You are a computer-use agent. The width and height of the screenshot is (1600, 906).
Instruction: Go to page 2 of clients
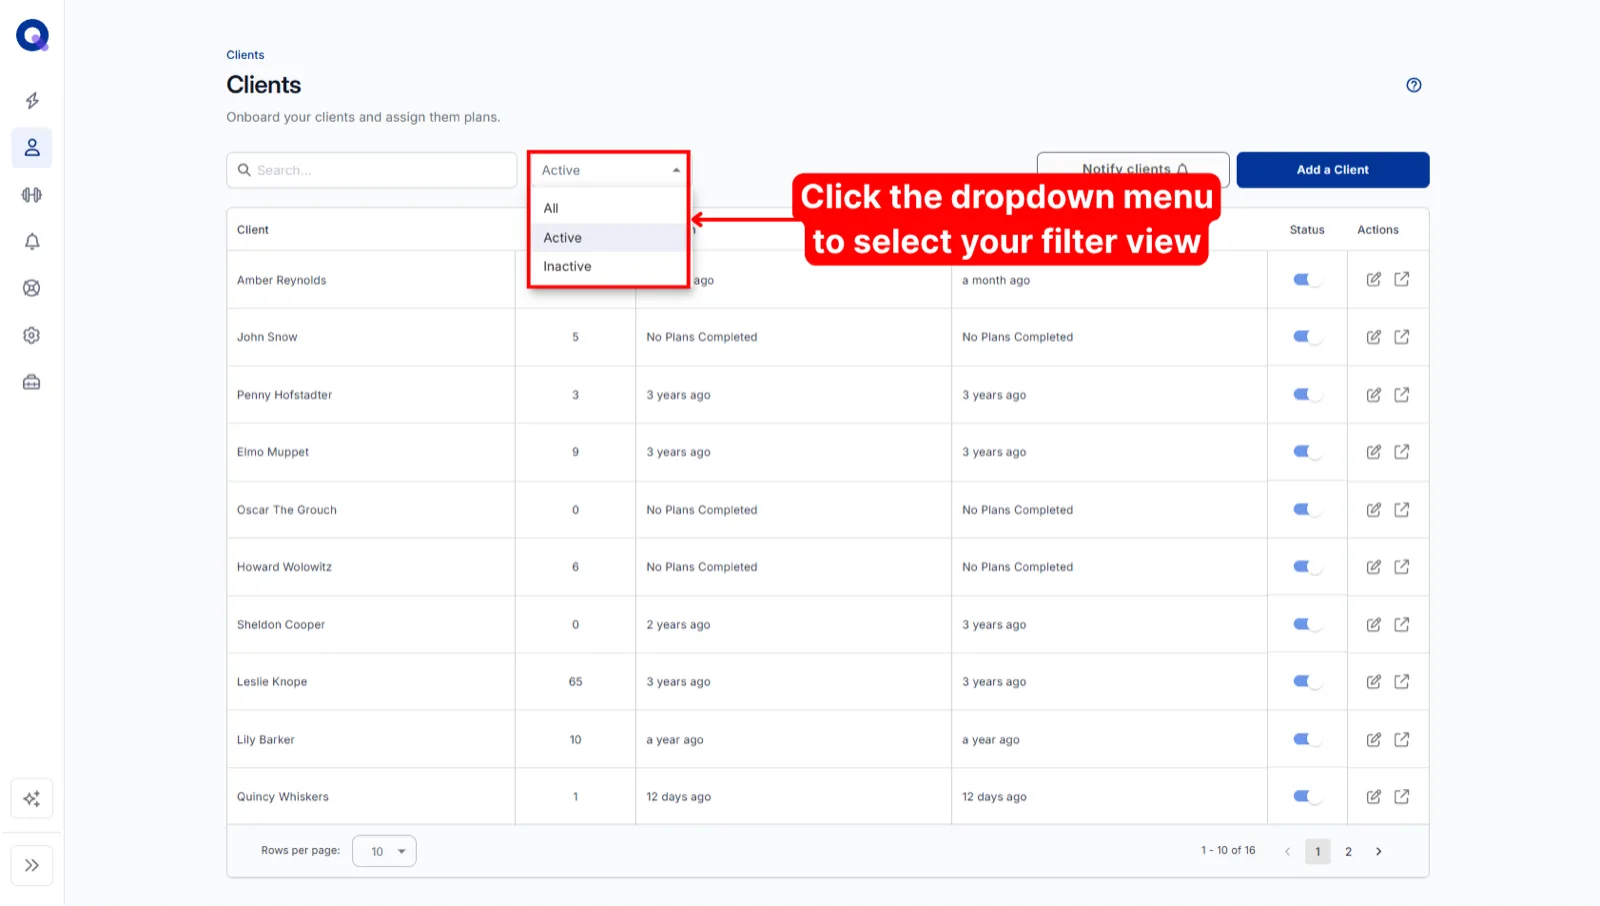coord(1348,852)
